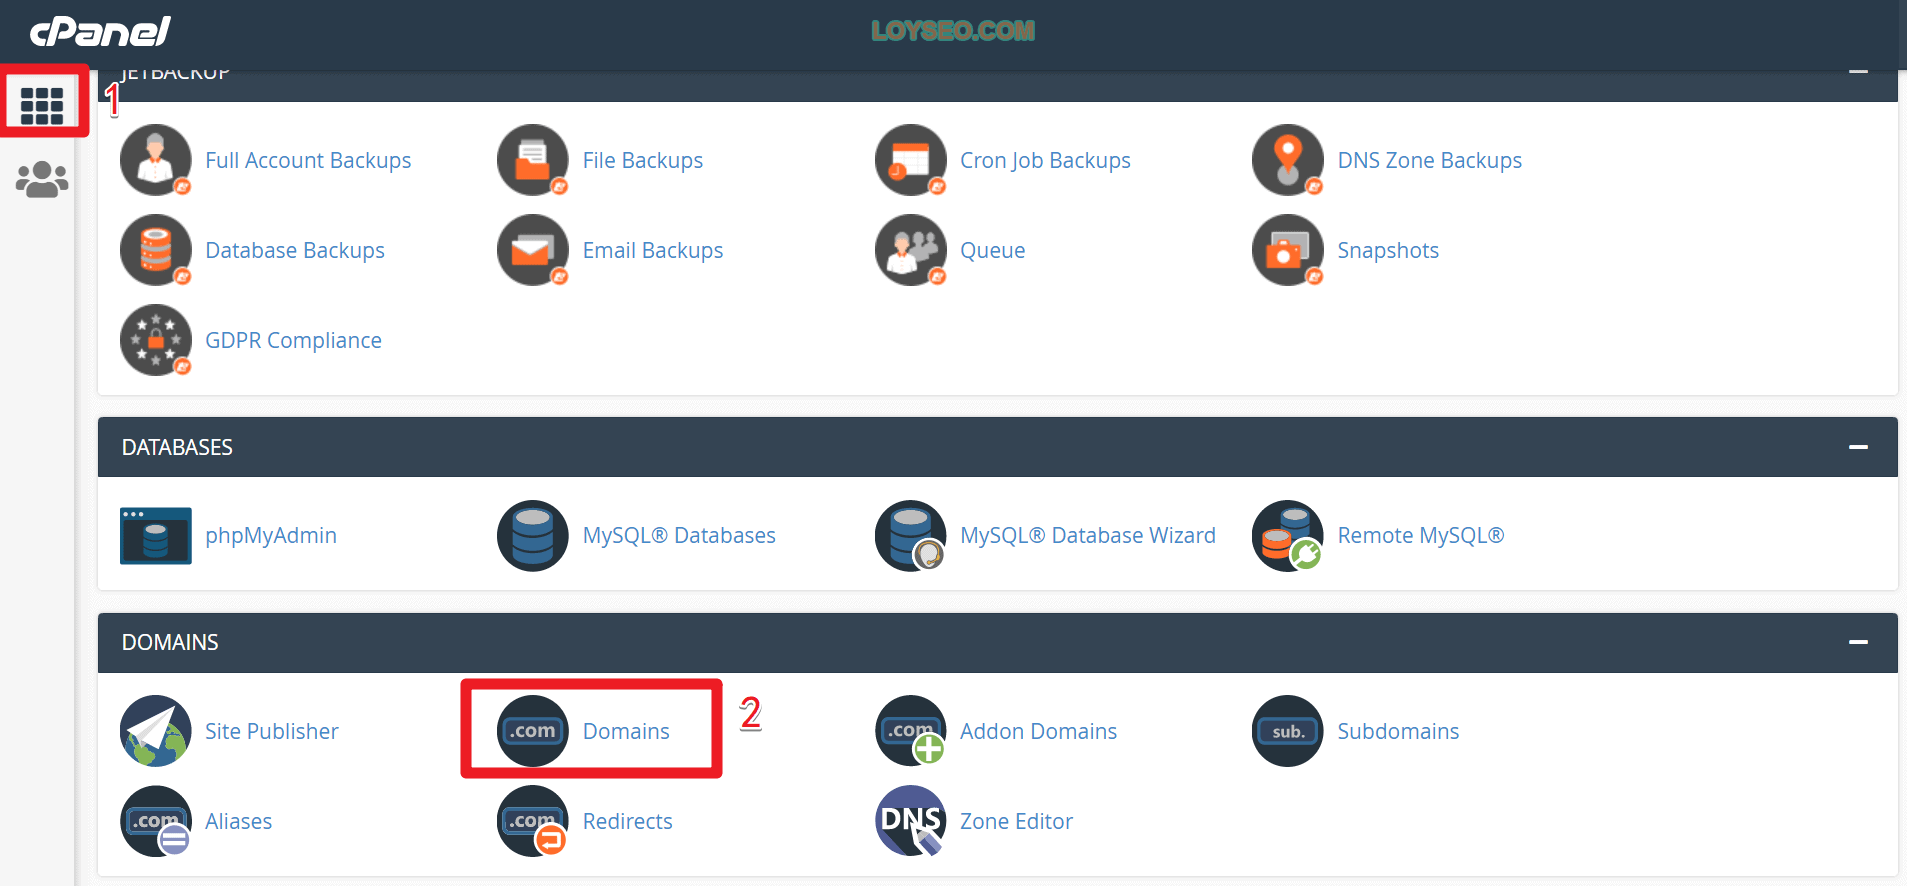Screen dimensions: 1907x886
Task: Click the phpMyAdmin icon
Action: click(156, 536)
